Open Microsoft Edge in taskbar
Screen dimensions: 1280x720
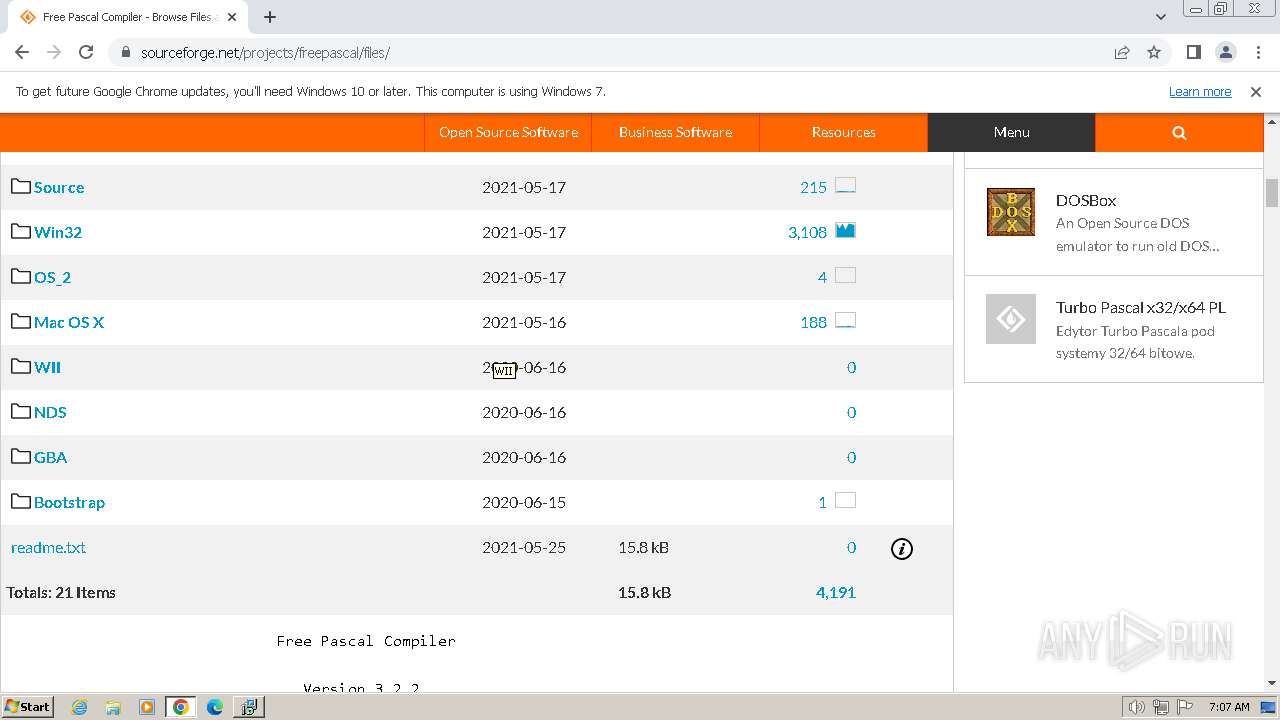214,707
